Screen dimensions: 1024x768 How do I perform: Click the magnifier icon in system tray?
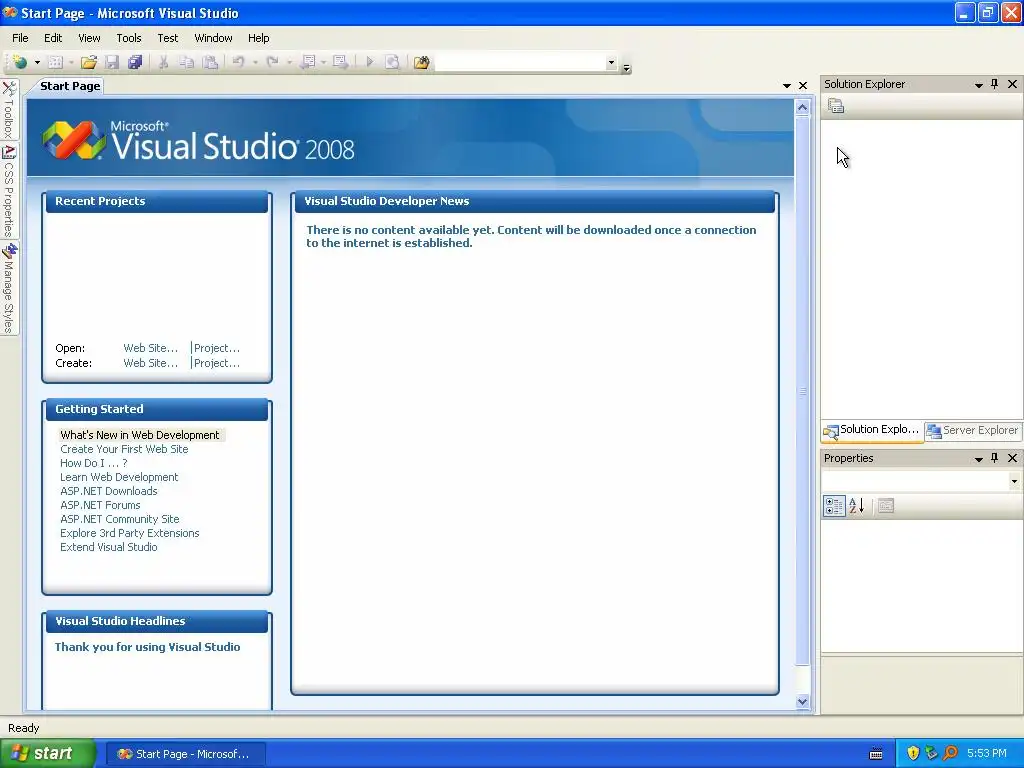click(951, 753)
